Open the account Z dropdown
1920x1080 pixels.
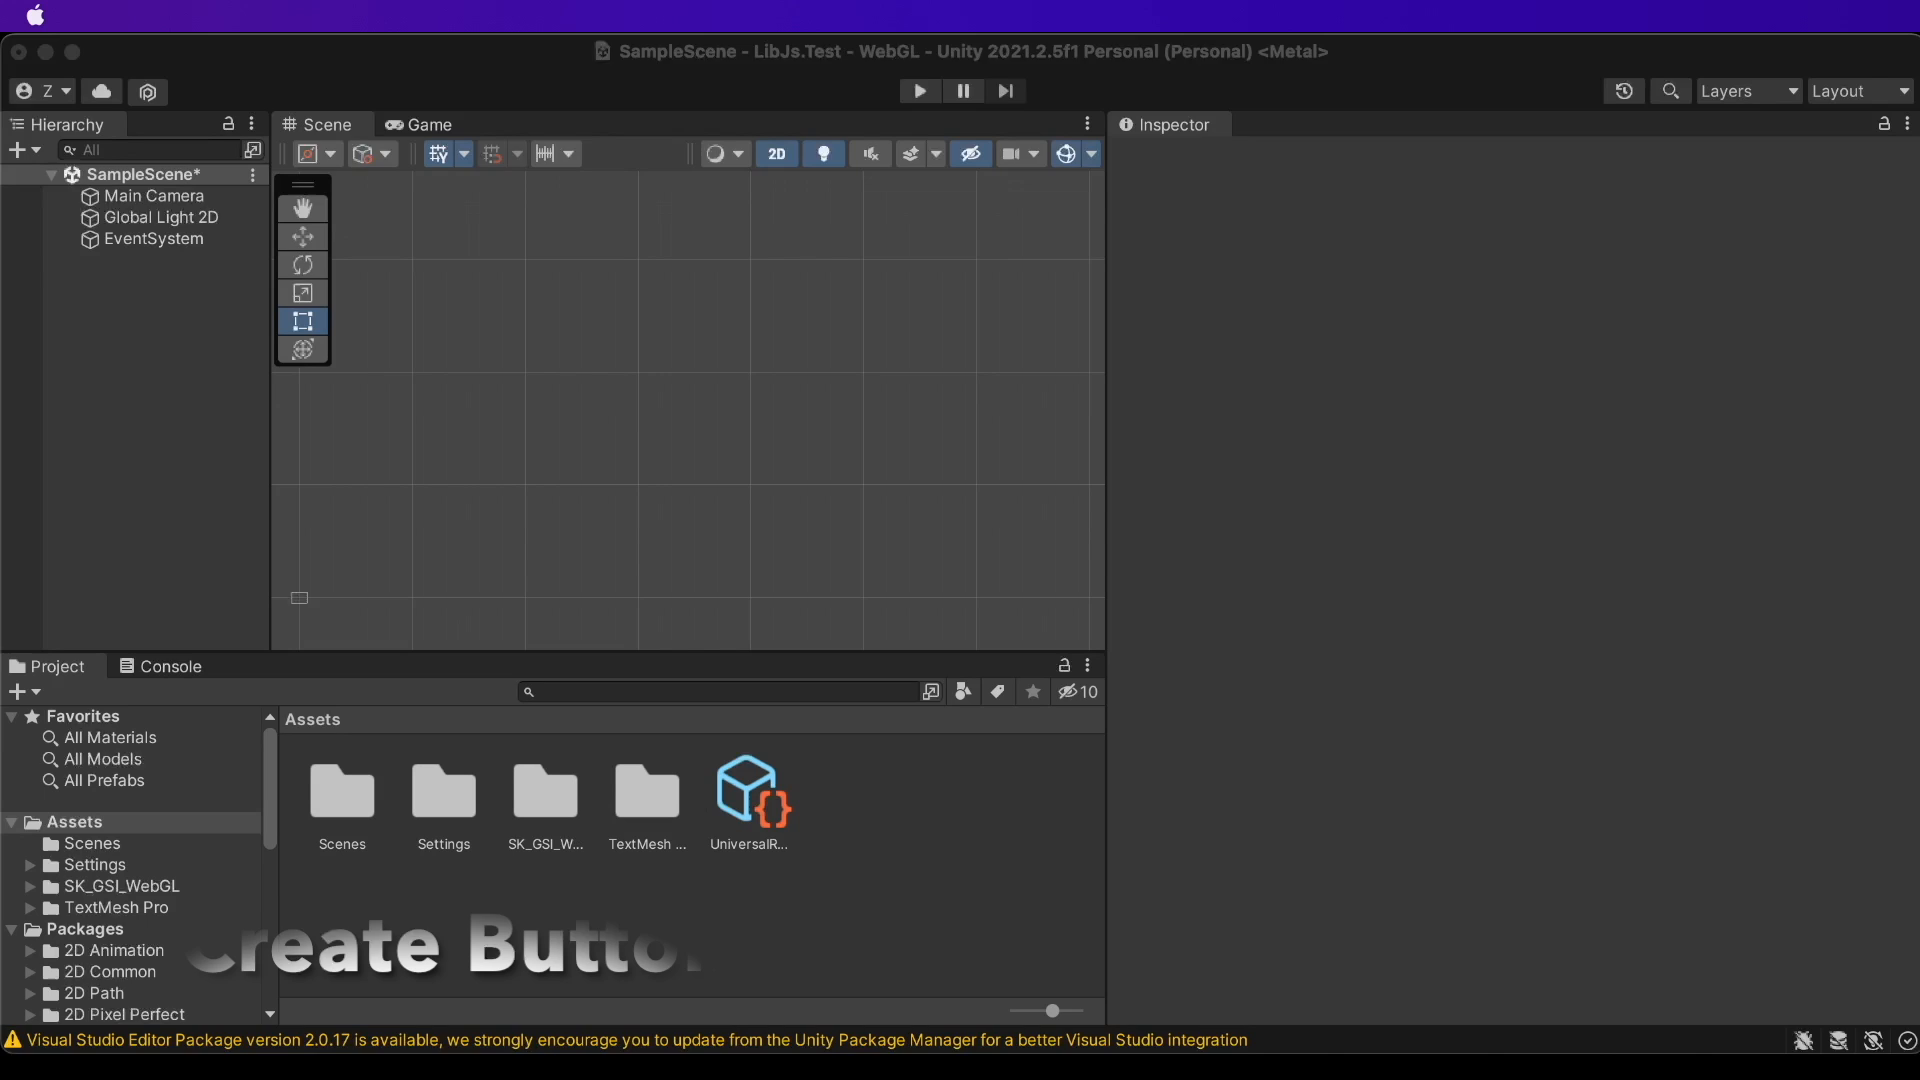coord(43,91)
